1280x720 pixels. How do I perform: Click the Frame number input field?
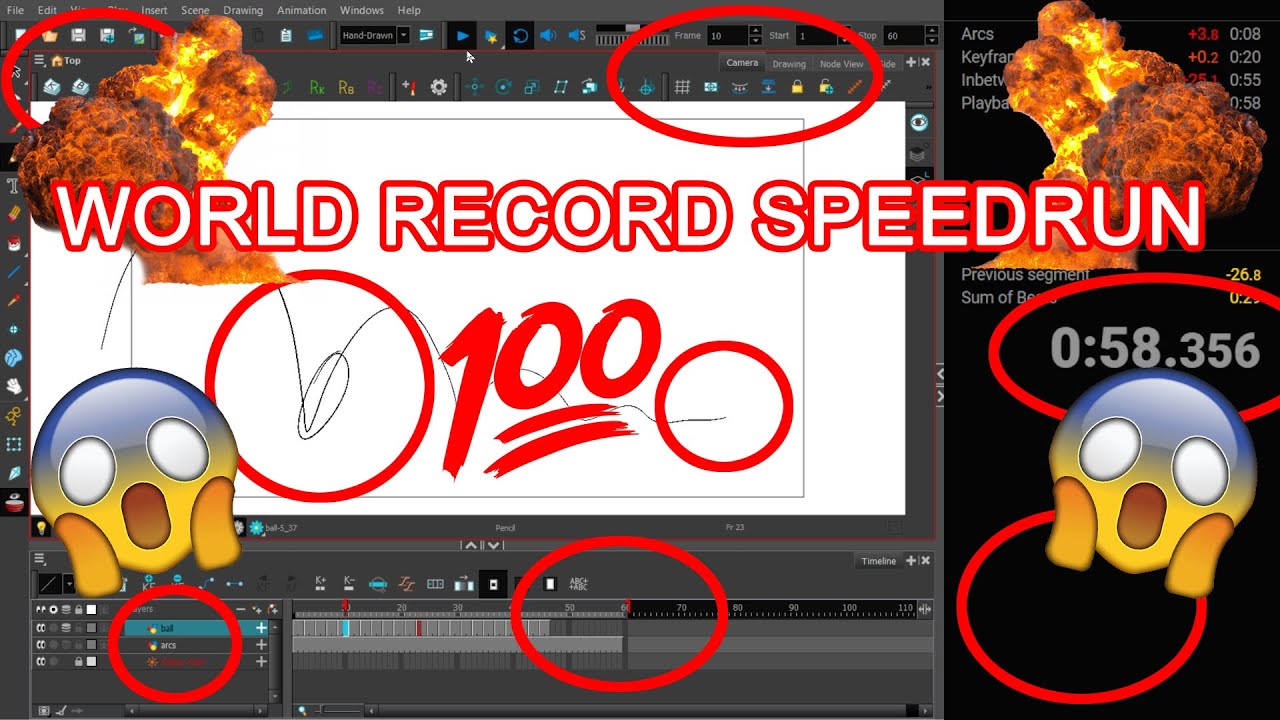727,36
